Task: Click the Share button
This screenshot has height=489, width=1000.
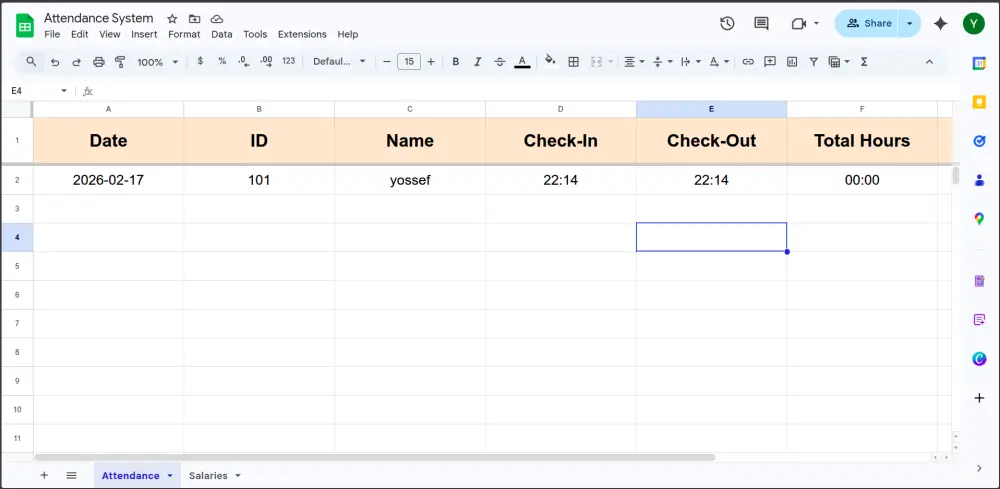Action: click(x=869, y=24)
